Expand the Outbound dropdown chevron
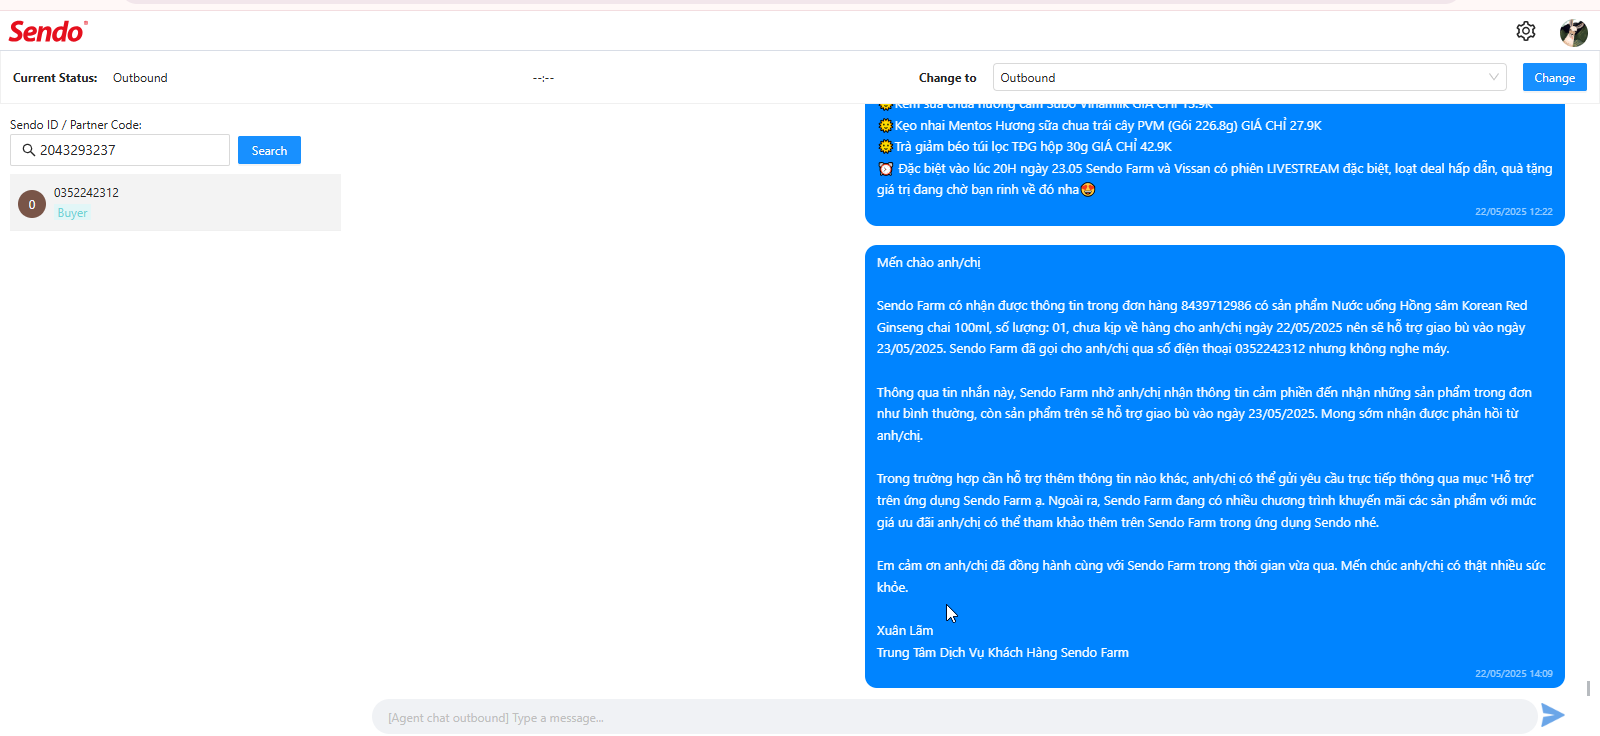The height and width of the screenshot is (736, 1600). (1493, 77)
